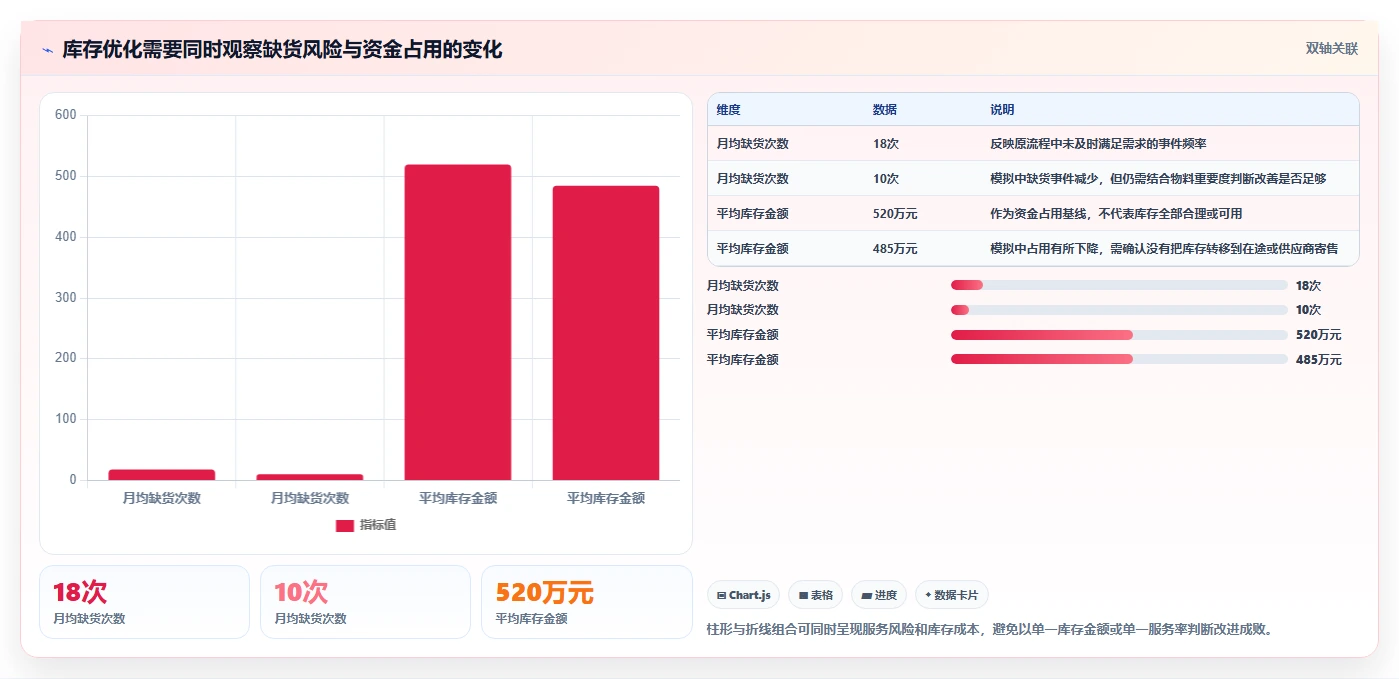Click the progress bar labeled 520万元
Screen dimensions: 1399x679
(x=1119, y=335)
